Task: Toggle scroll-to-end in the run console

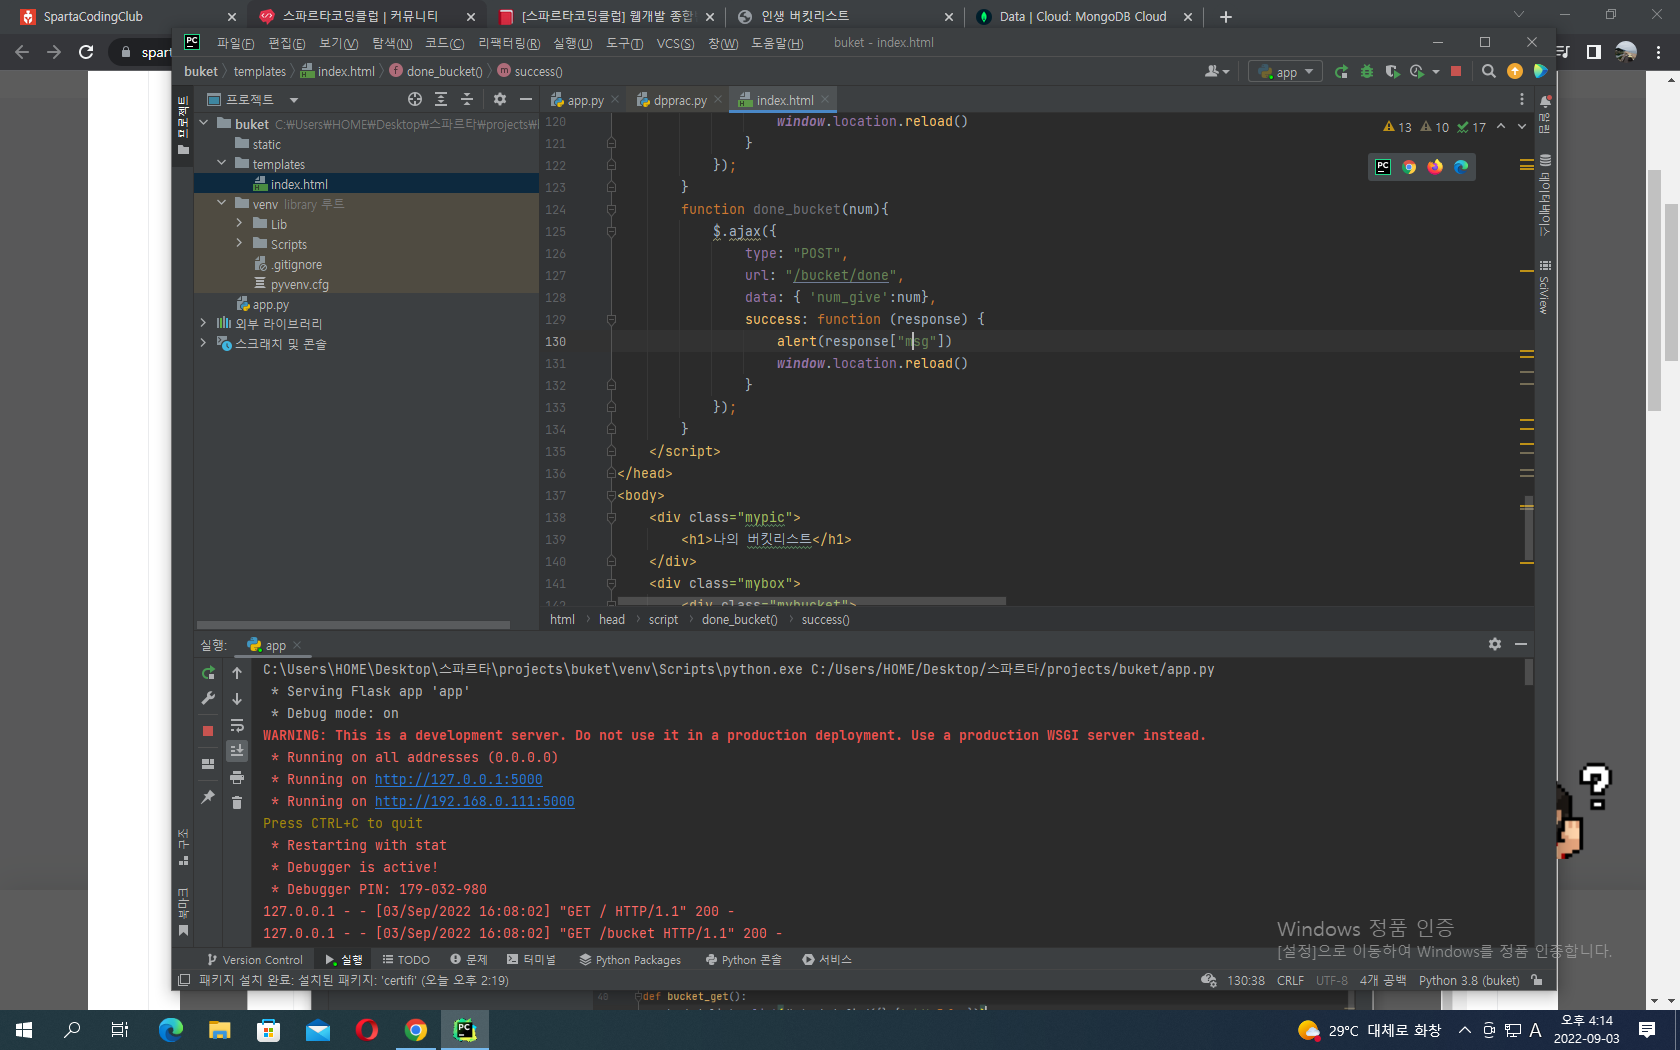Action: click(x=237, y=750)
